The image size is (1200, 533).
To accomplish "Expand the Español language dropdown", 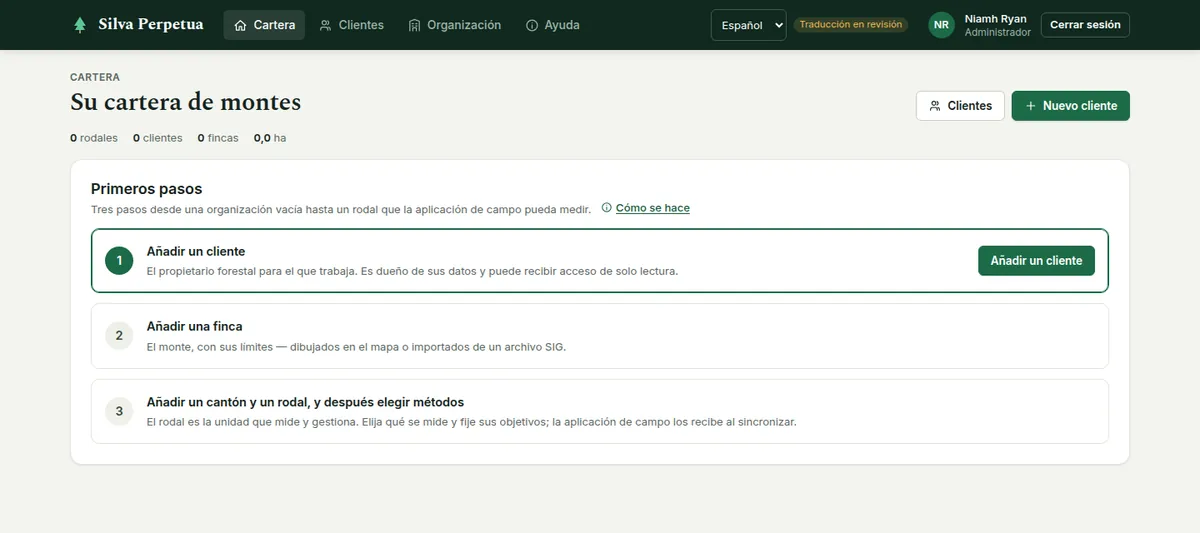I will tap(748, 25).
